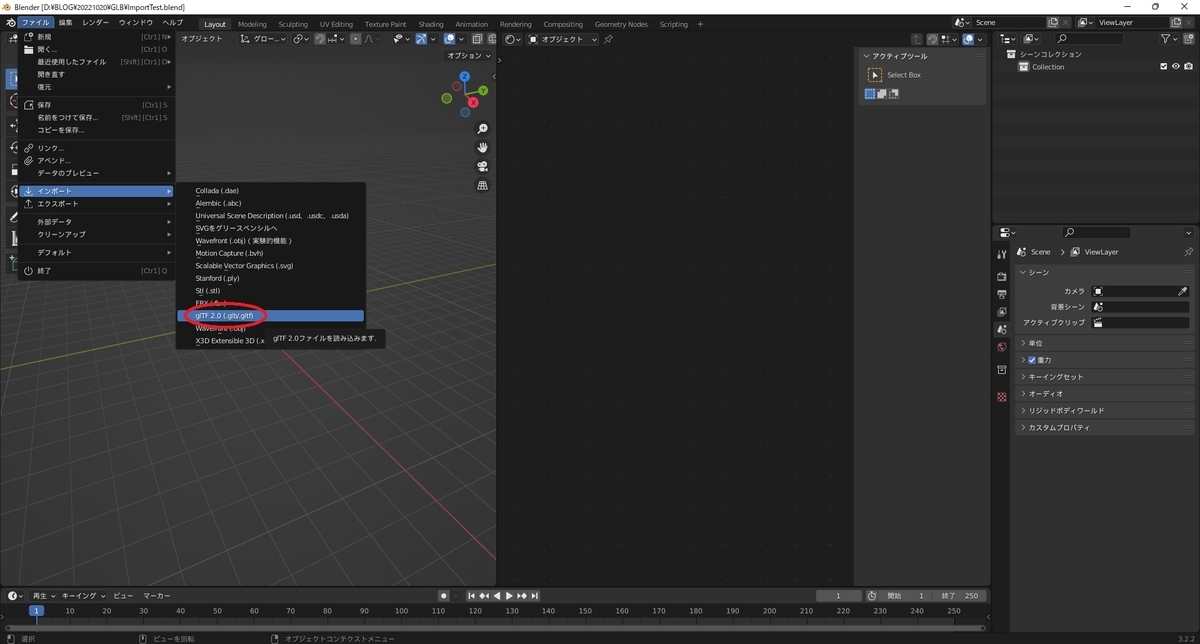This screenshot has width=1200, height=644.
Task: Hide Collection with the eye icon
Action: pos(1176,67)
